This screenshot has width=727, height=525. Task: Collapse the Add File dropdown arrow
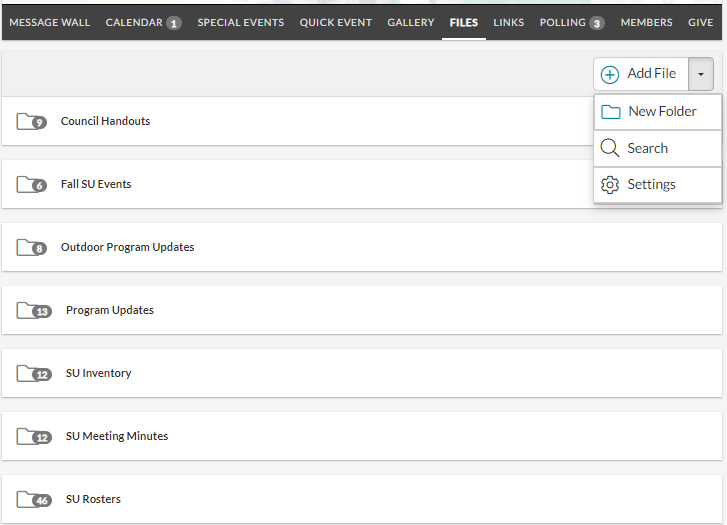701,74
